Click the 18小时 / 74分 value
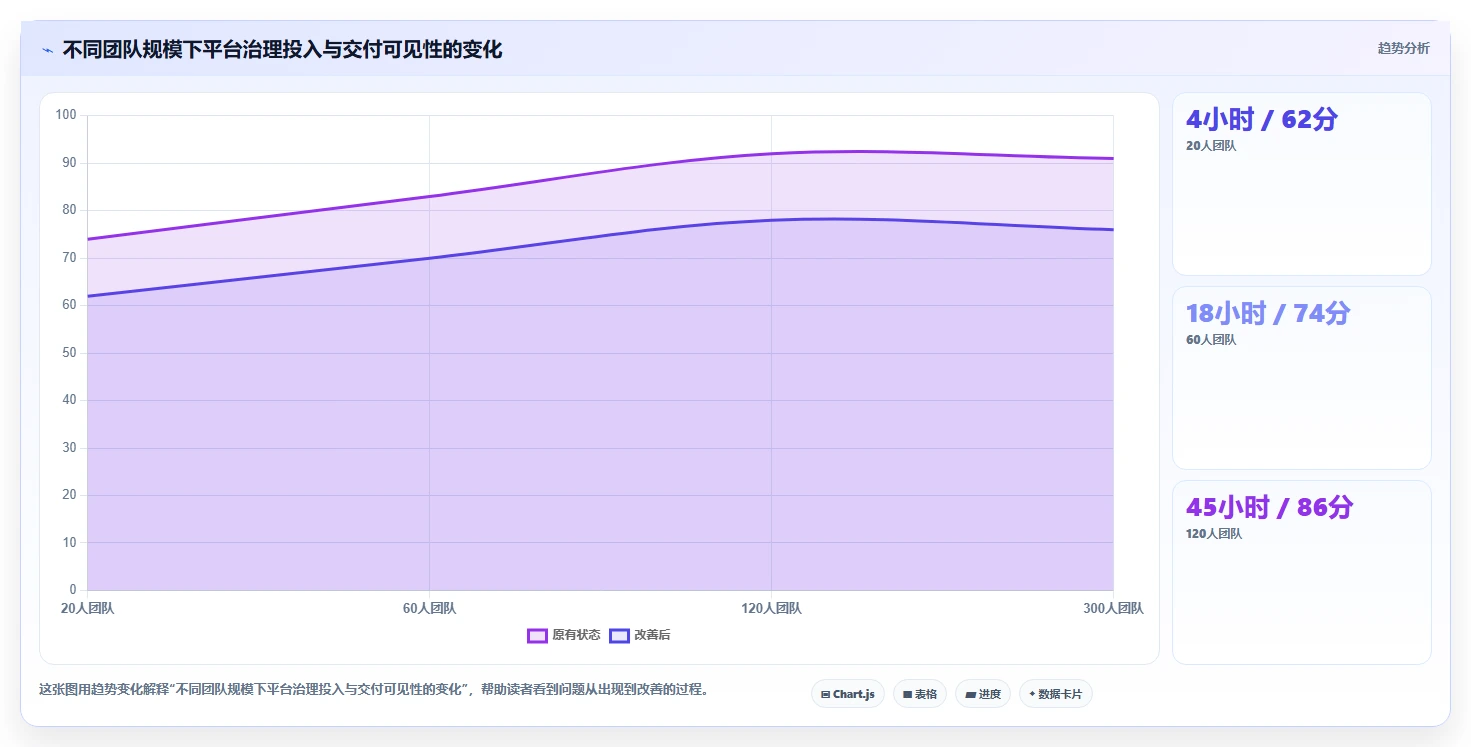1471x747 pixels. click(1268, 314)
